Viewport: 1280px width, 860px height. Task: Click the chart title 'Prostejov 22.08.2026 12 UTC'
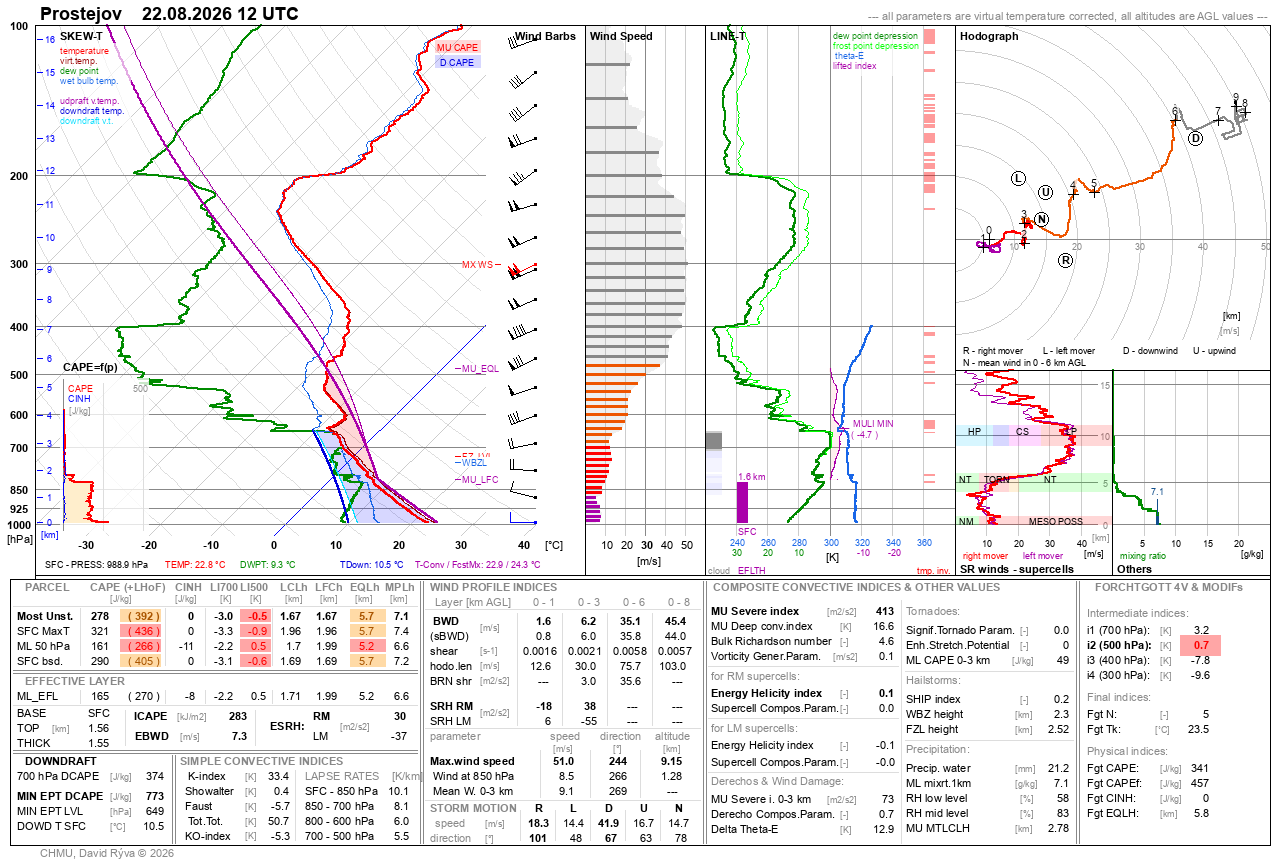click(x=169, y=14)
